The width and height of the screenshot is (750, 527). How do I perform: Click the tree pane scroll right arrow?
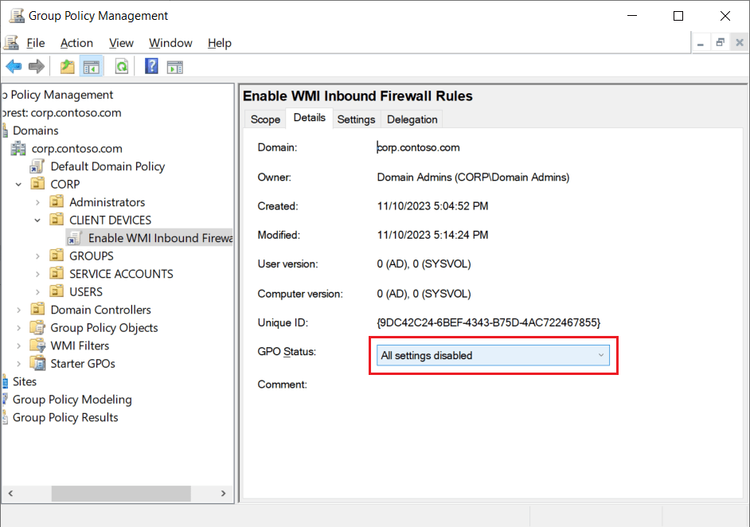[x=223, y=493]
